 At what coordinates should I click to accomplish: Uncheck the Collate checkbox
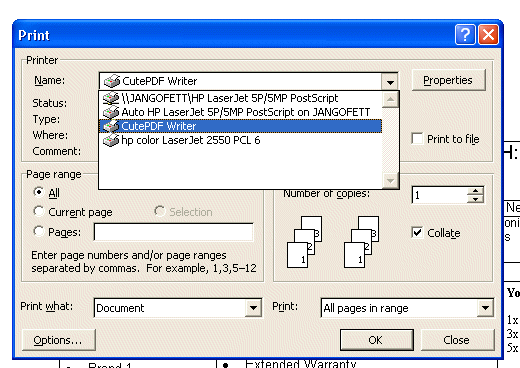coord(417,232)
